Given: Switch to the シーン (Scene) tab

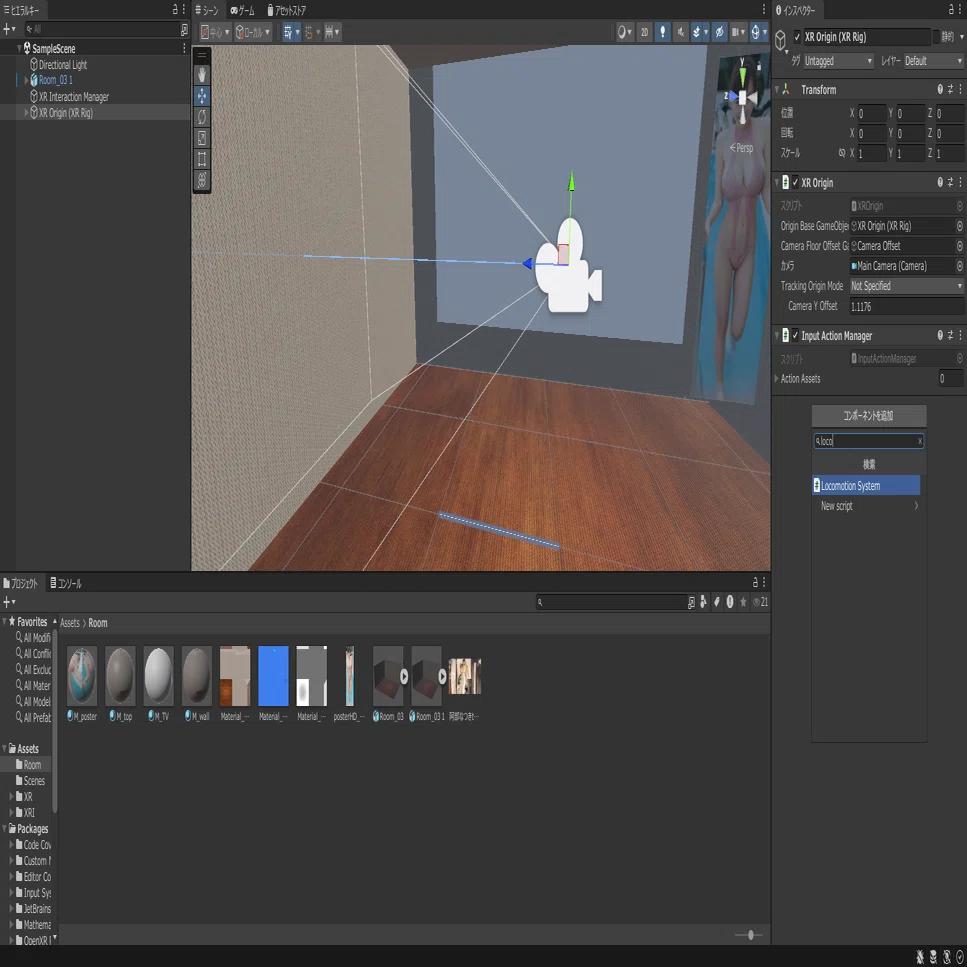Looking at the screenshot, I should click(x=207, y=10).
